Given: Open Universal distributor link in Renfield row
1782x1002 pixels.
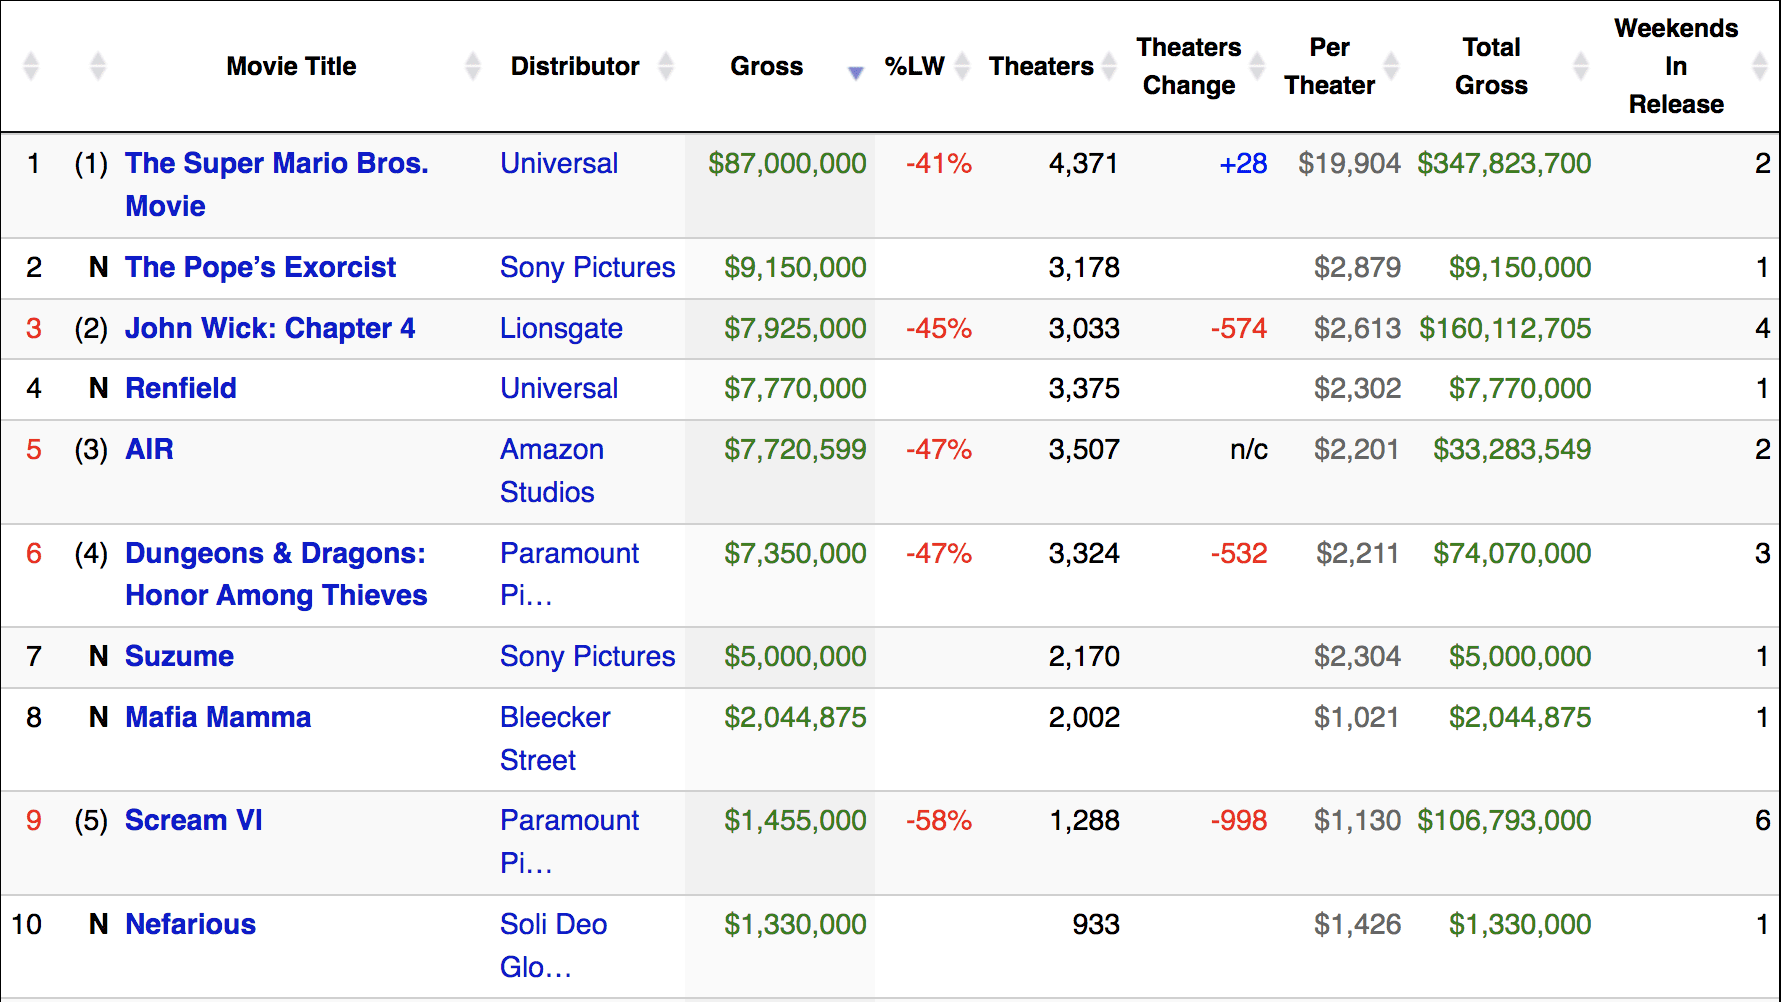Looking at the screenshot, I should click(x=559, y=388).
